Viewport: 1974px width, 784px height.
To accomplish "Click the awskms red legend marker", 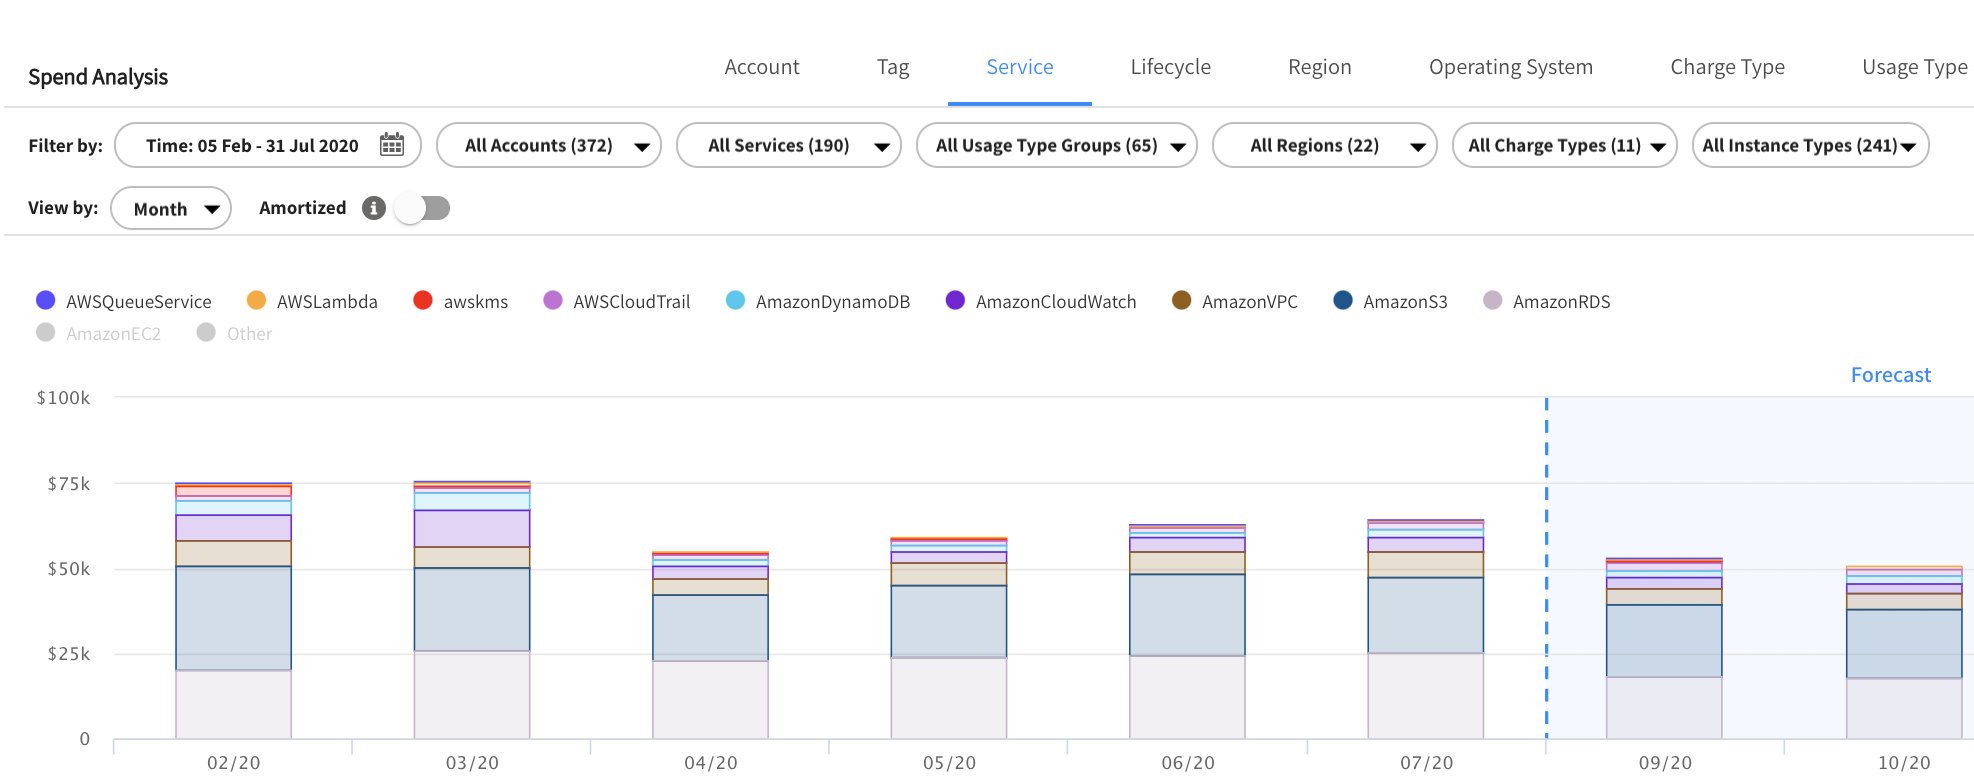I will [x=423, y=301].
